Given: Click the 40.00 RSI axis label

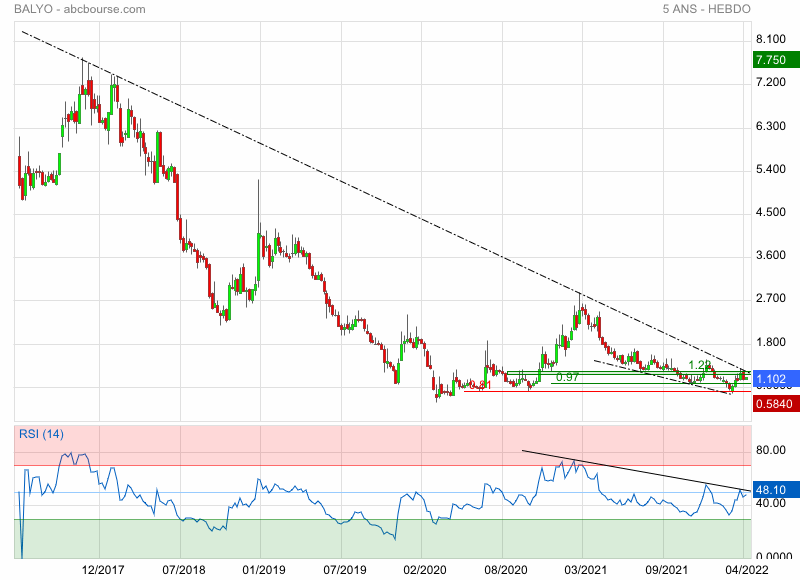Looking at the screenshot, I should pos(771,503).
